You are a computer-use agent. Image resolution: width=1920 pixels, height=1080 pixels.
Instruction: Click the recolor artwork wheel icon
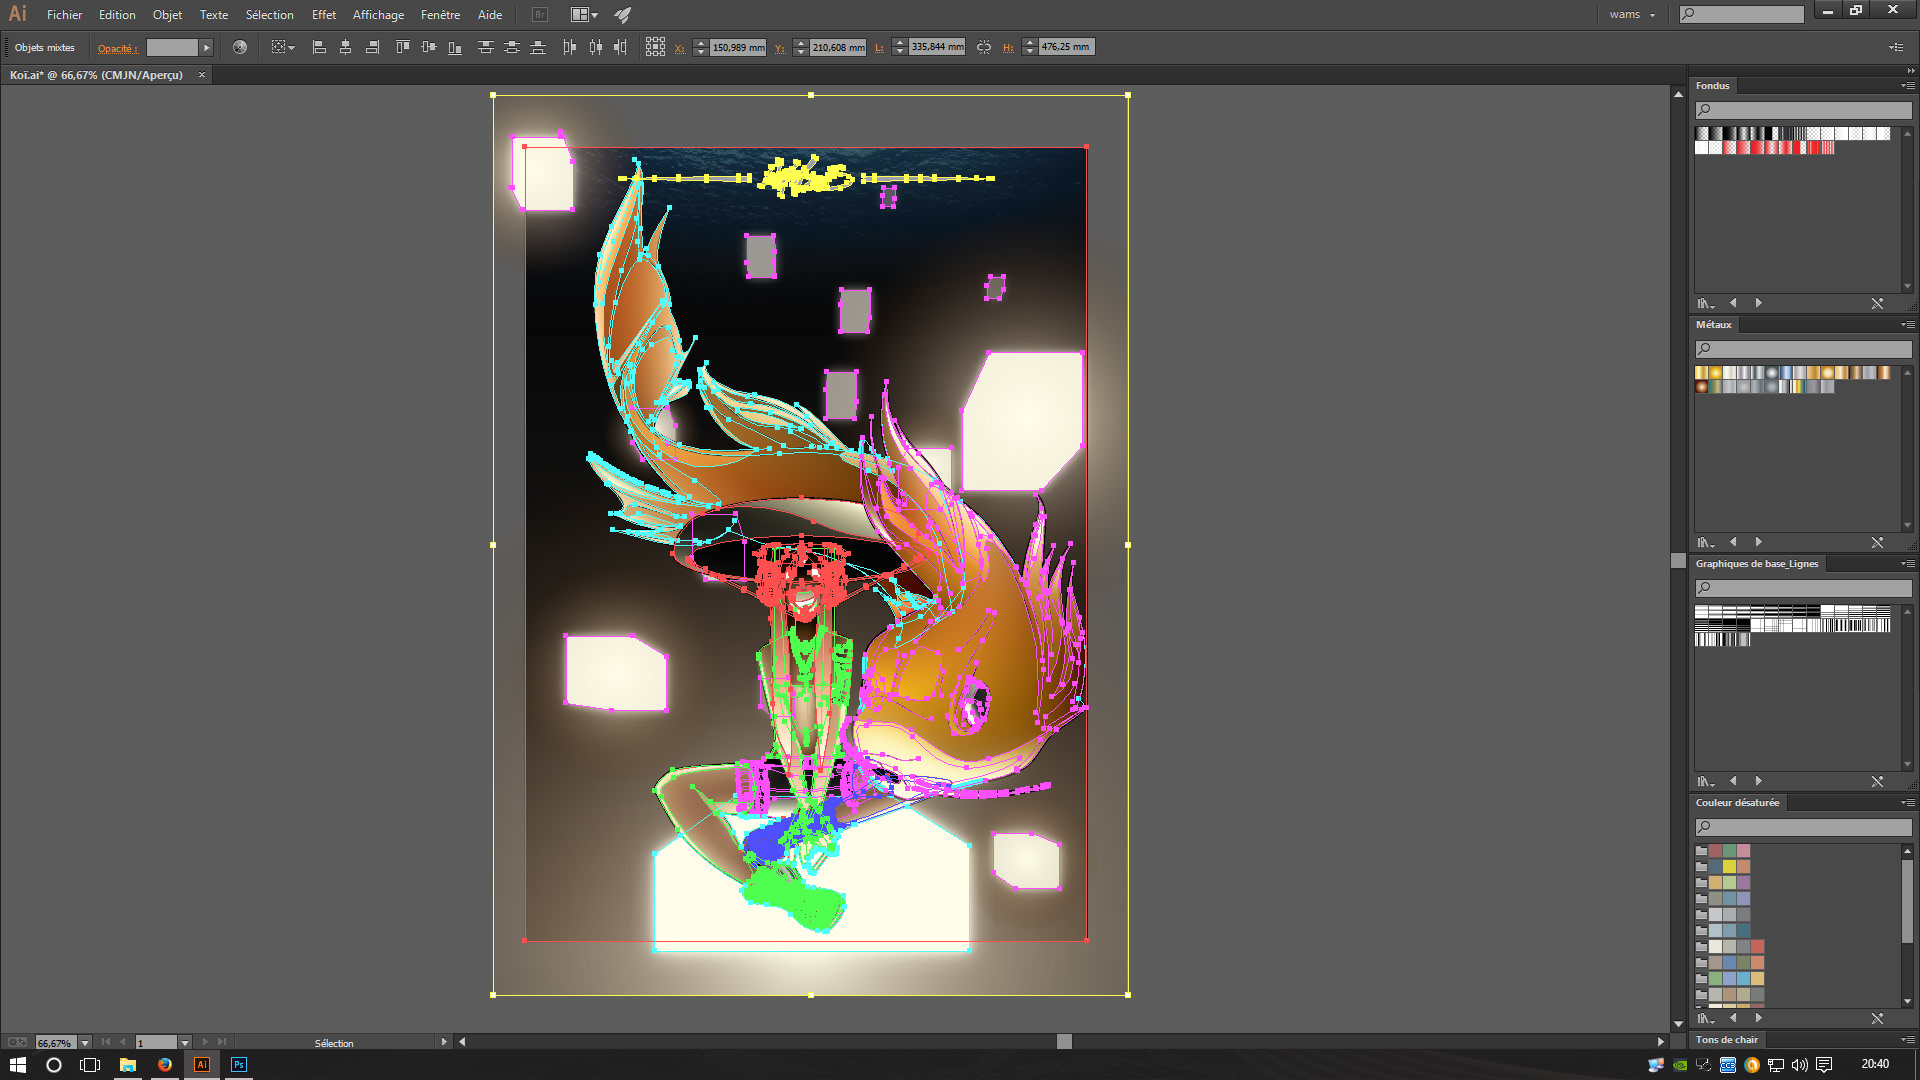(239, 47)
